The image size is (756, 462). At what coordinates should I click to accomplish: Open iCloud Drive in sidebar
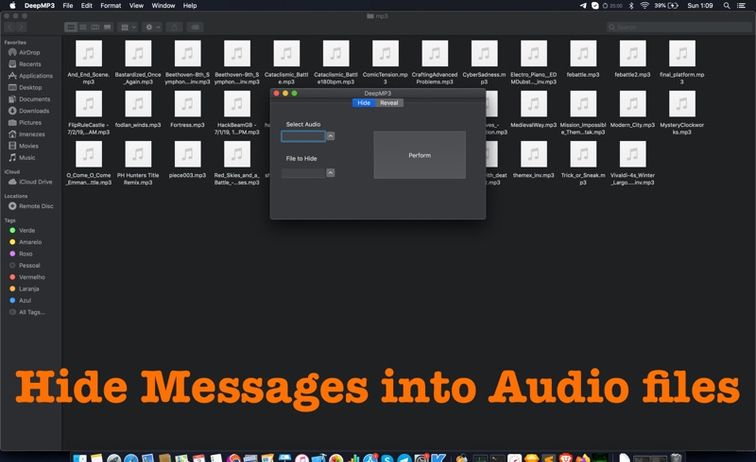coord(35,182)
